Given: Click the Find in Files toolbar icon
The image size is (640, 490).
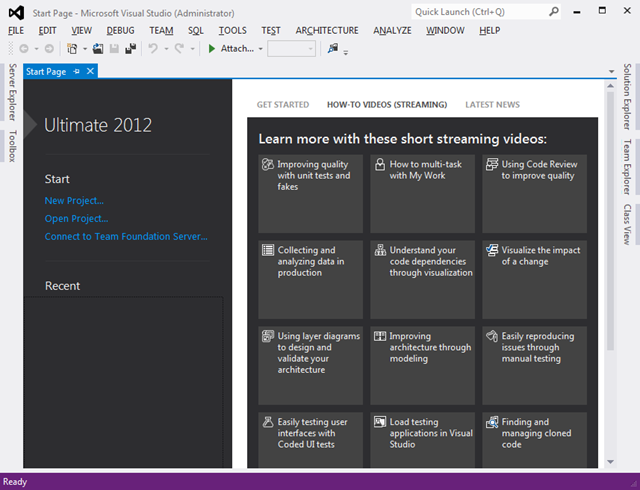Looking at the screenshot, I should coord(332,48).
